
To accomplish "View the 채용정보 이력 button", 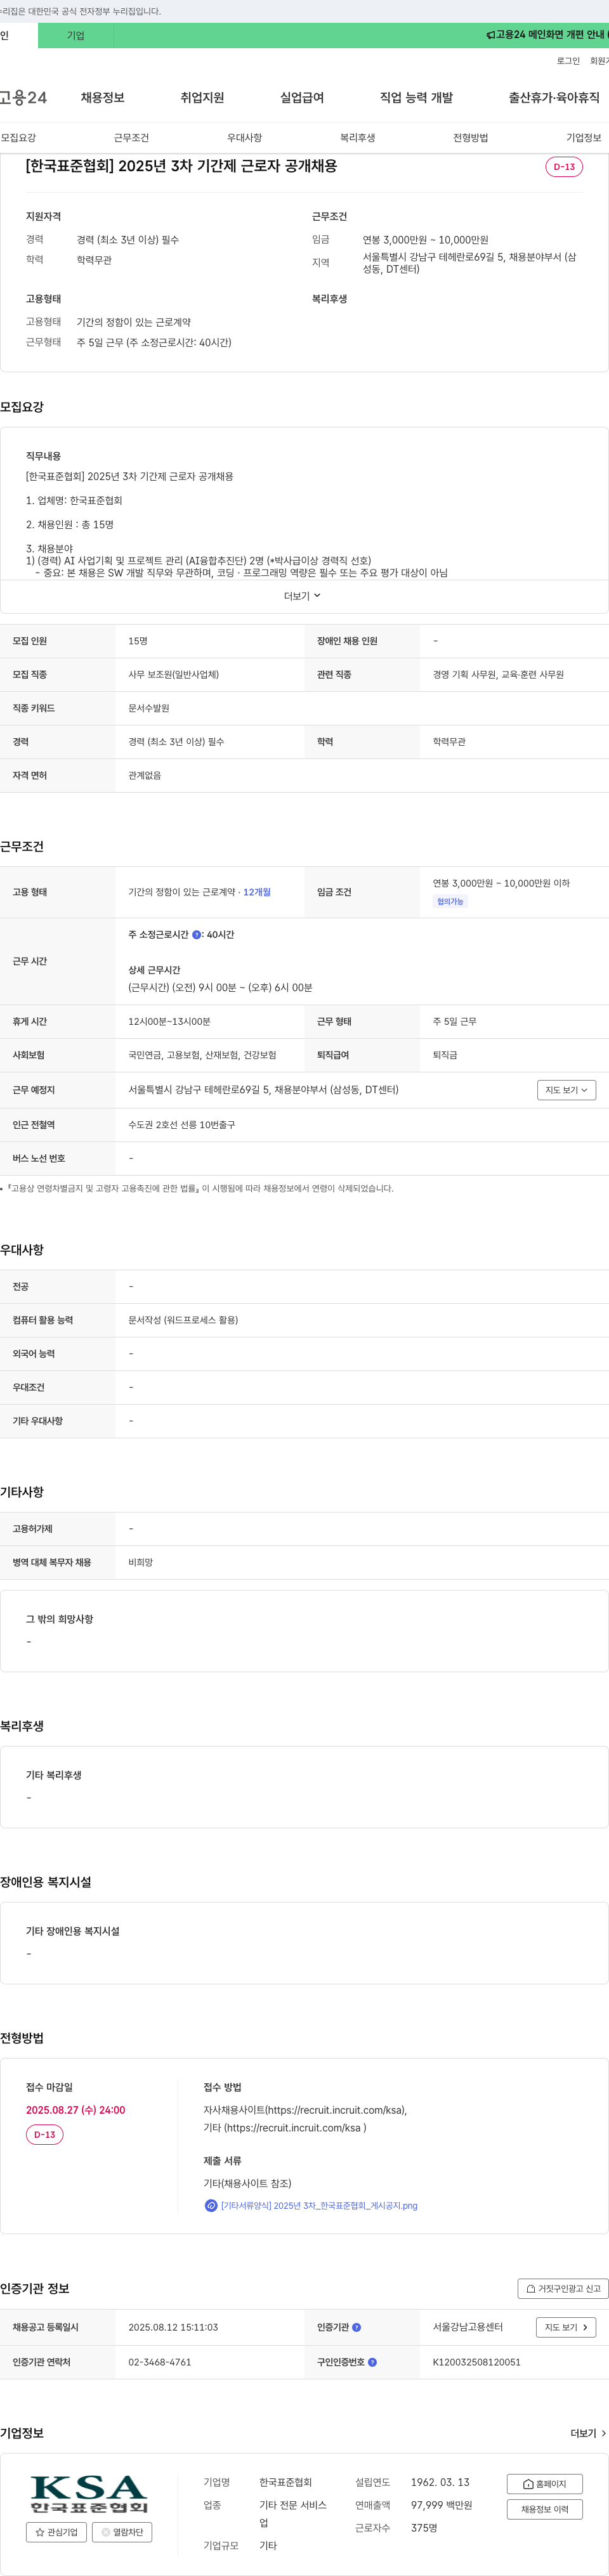I will click(x=545, y=2509).
